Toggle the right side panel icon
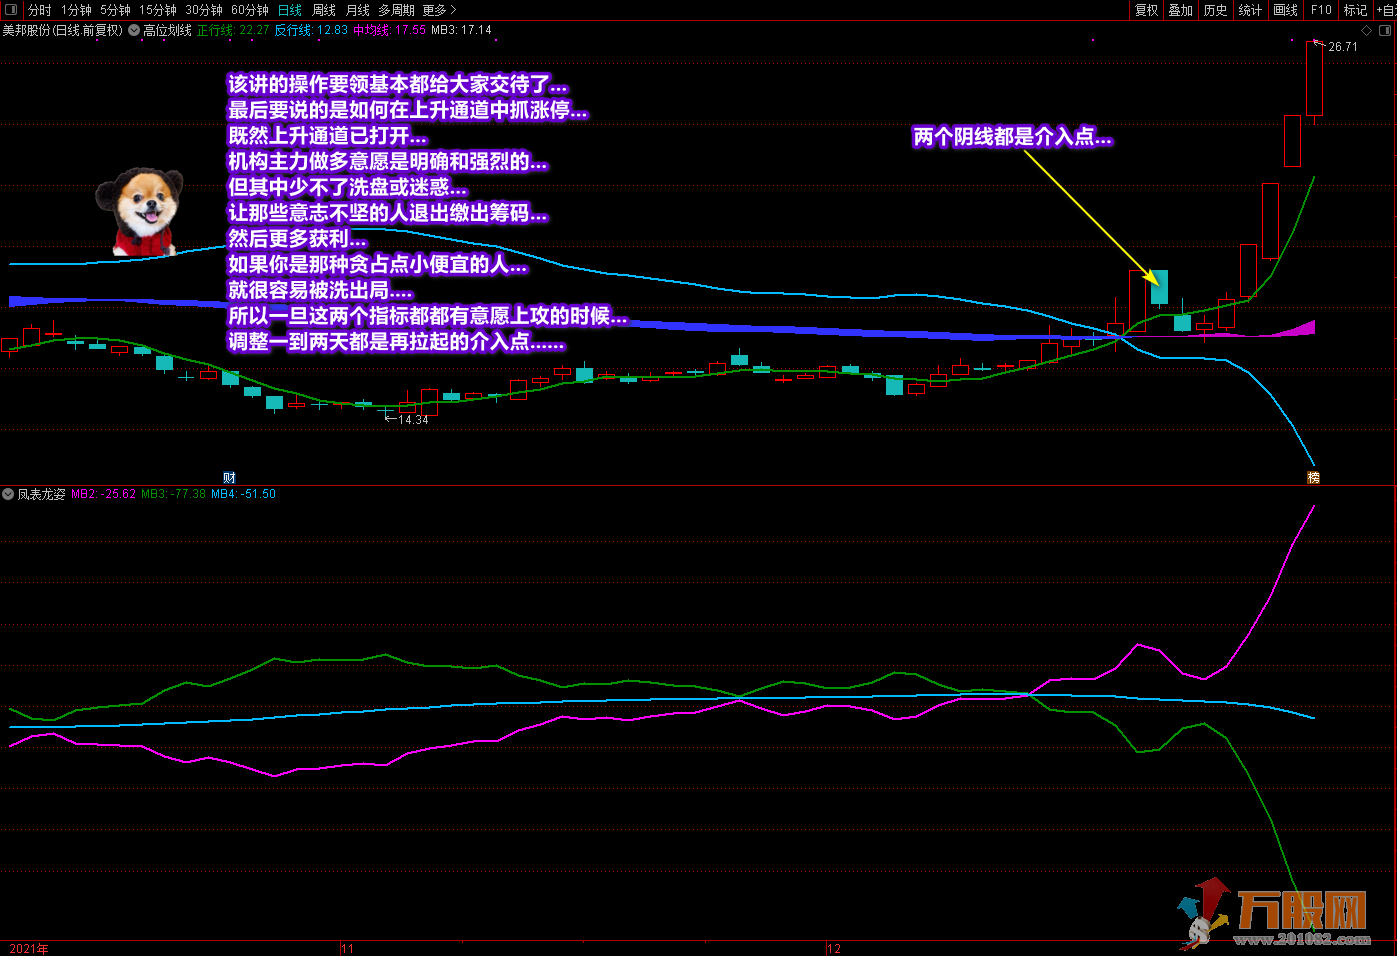 point(1385,30)
